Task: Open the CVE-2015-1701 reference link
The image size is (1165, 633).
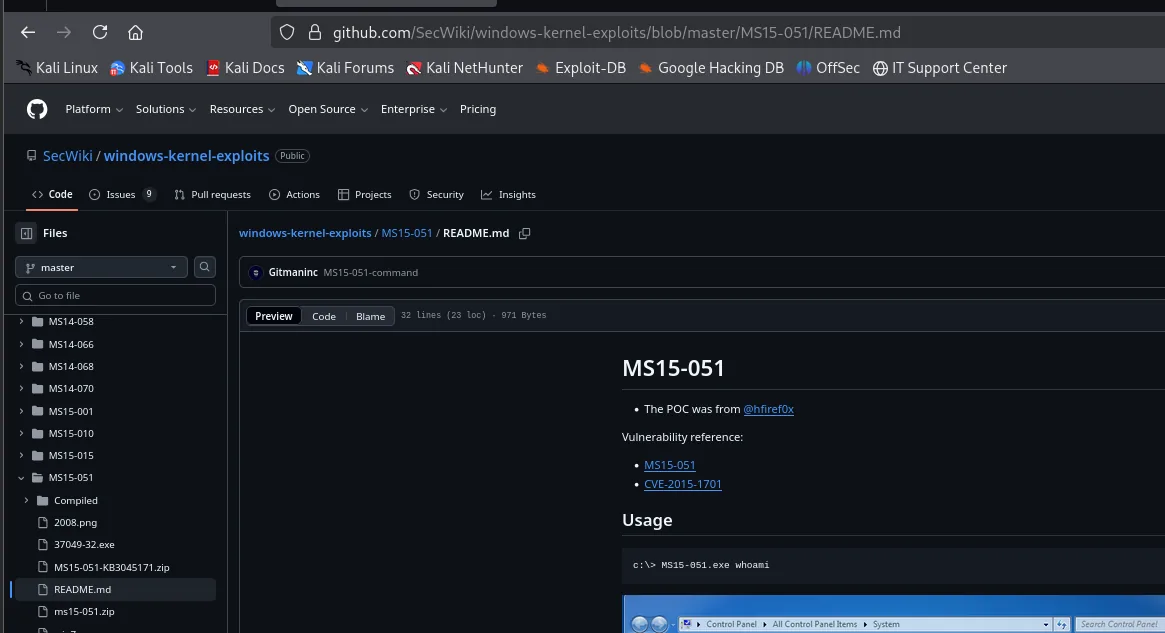Action: [x=683, y=484]
